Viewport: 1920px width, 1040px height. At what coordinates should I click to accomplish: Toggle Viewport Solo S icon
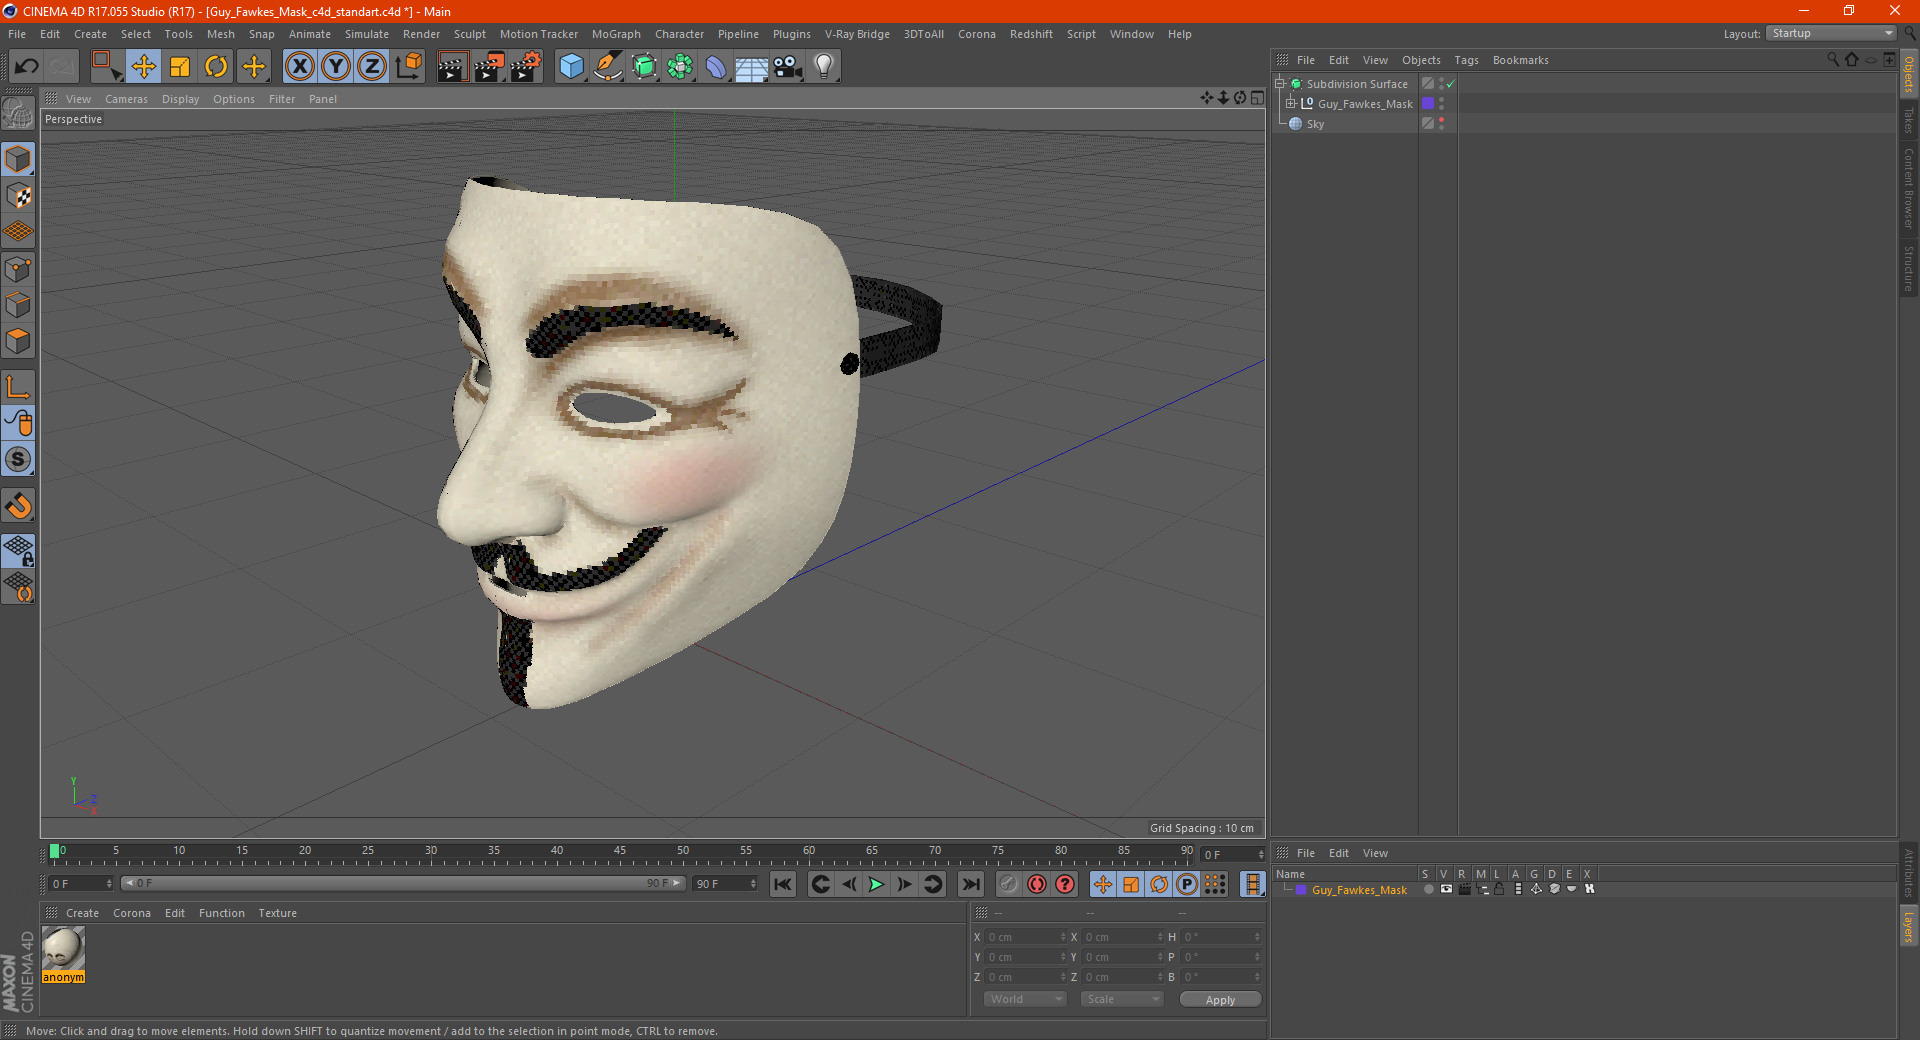pos(18,460)
